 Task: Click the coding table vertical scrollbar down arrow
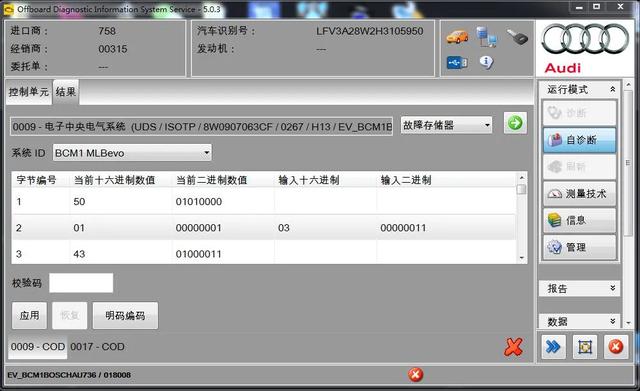(521, 258)
